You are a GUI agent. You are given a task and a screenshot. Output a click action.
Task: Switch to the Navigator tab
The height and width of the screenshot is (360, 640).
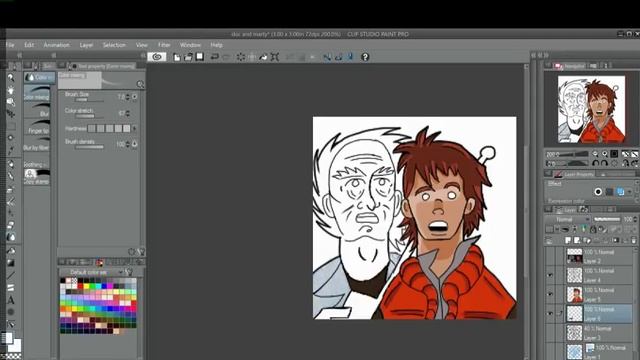[570, 66]
